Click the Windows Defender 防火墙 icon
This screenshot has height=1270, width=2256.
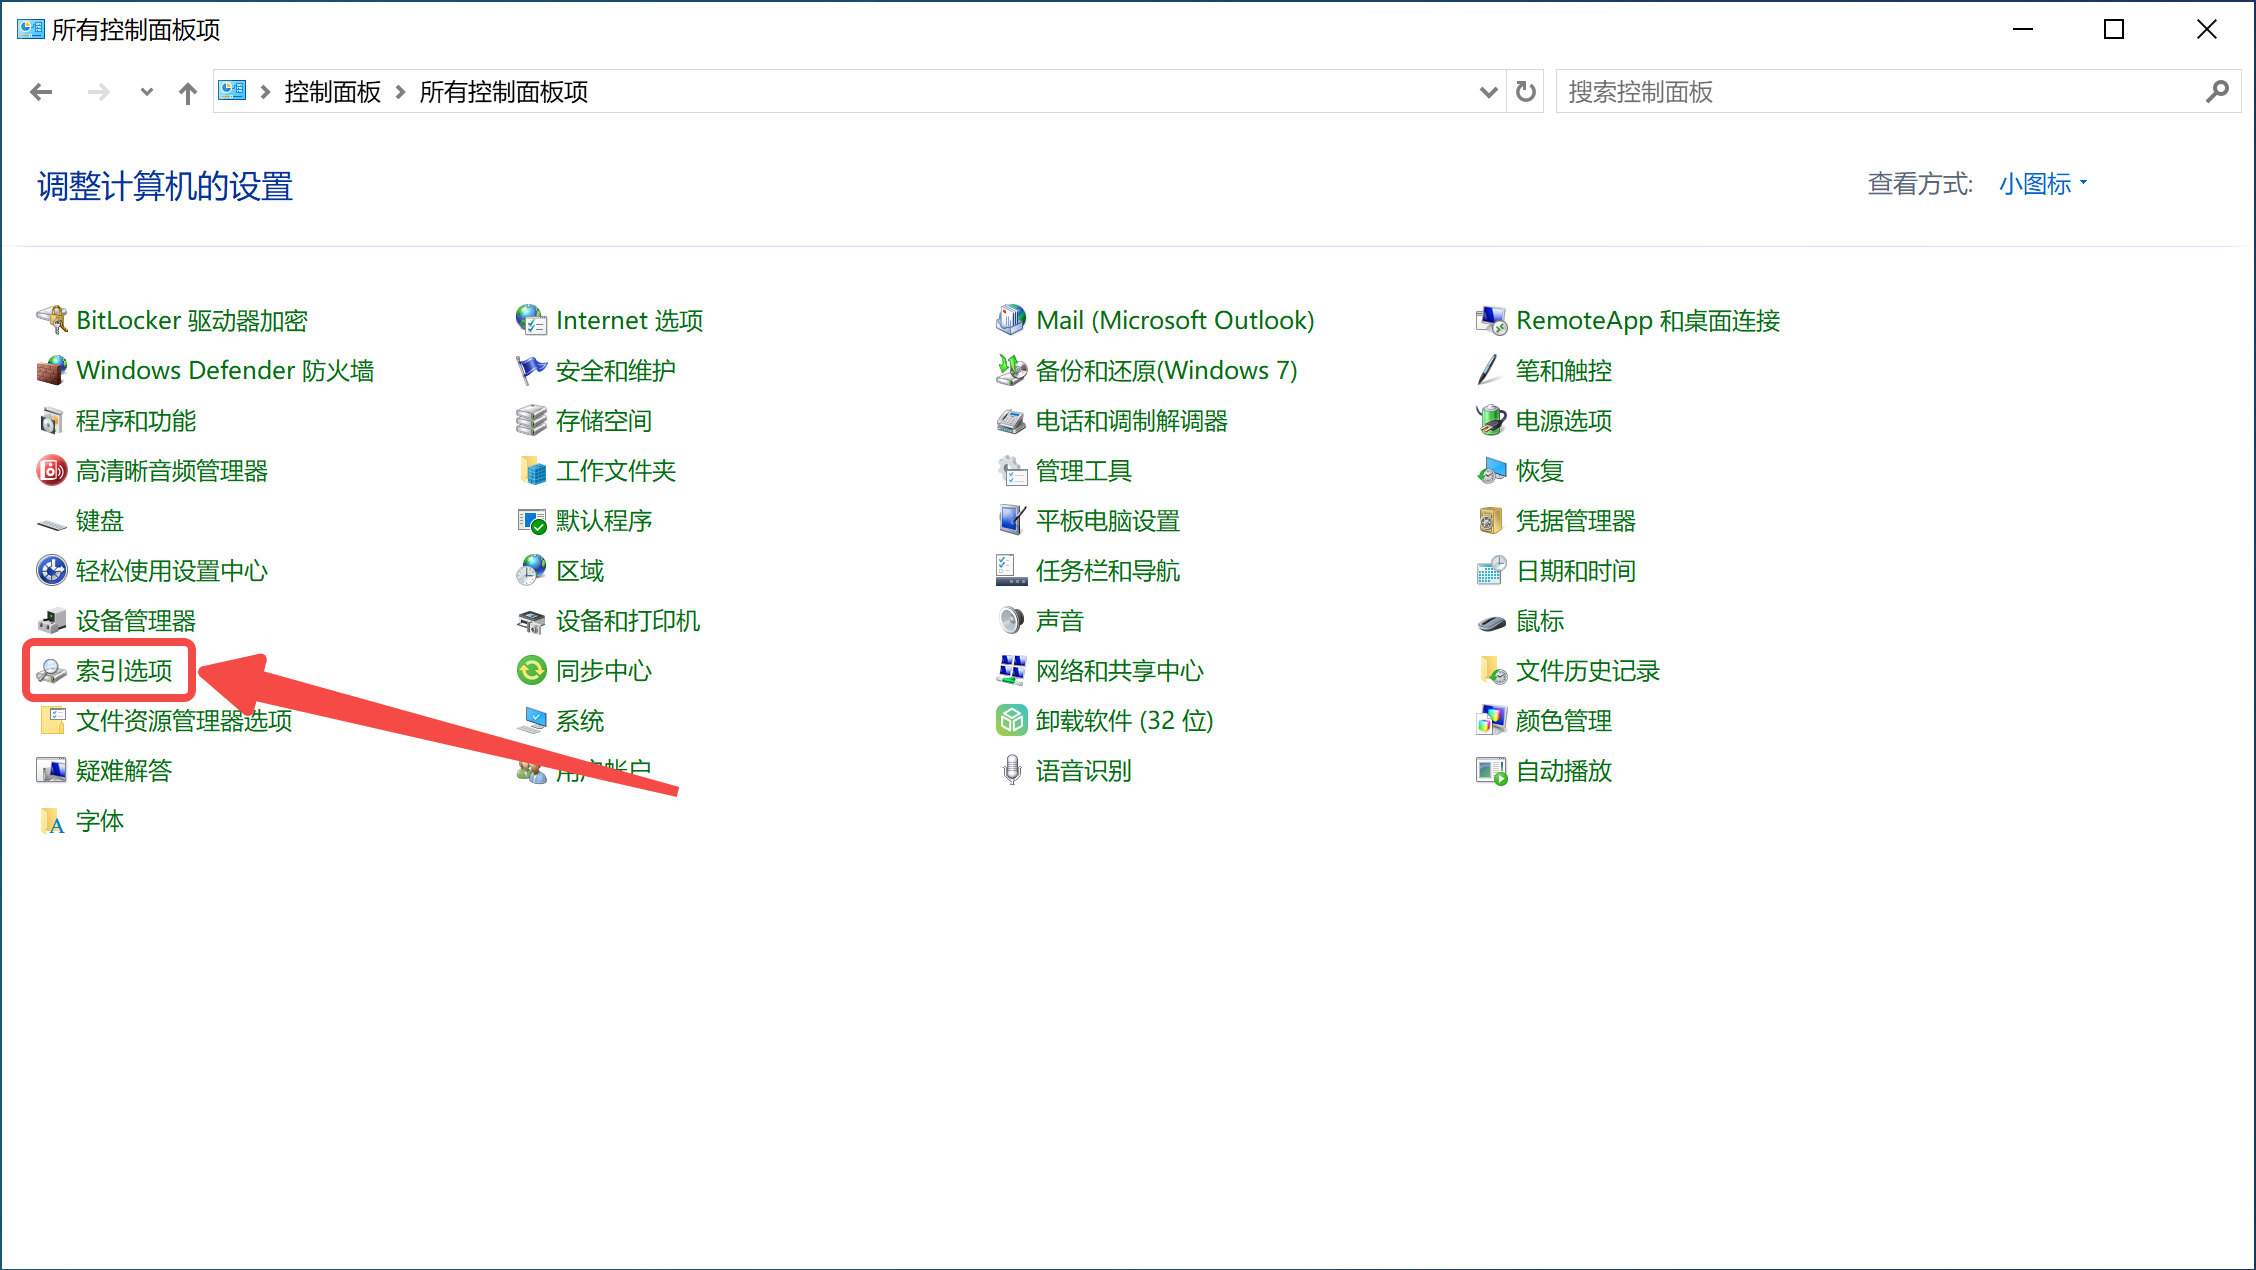pos(52,370)
